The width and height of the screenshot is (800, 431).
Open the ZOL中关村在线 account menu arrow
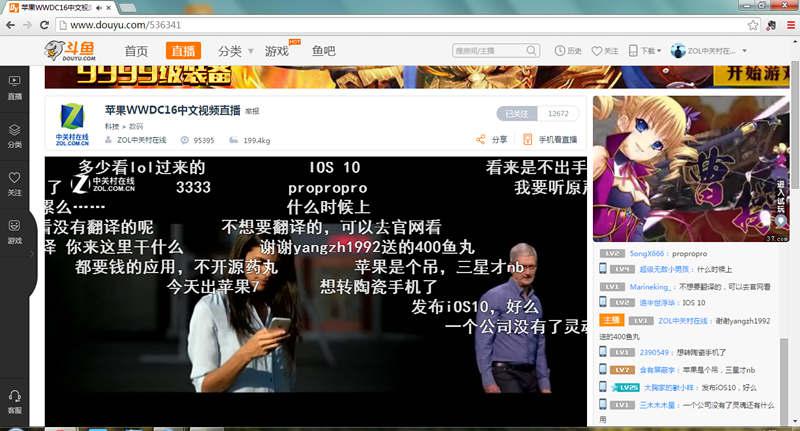click(x=744, y=51)
